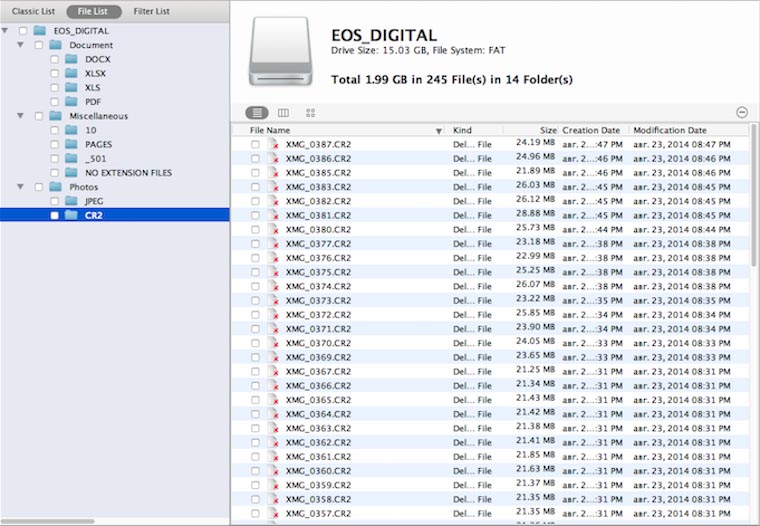Click the circular minus button above file table
The width and height of the screenshot is (760, 526).
pos(742,112)
